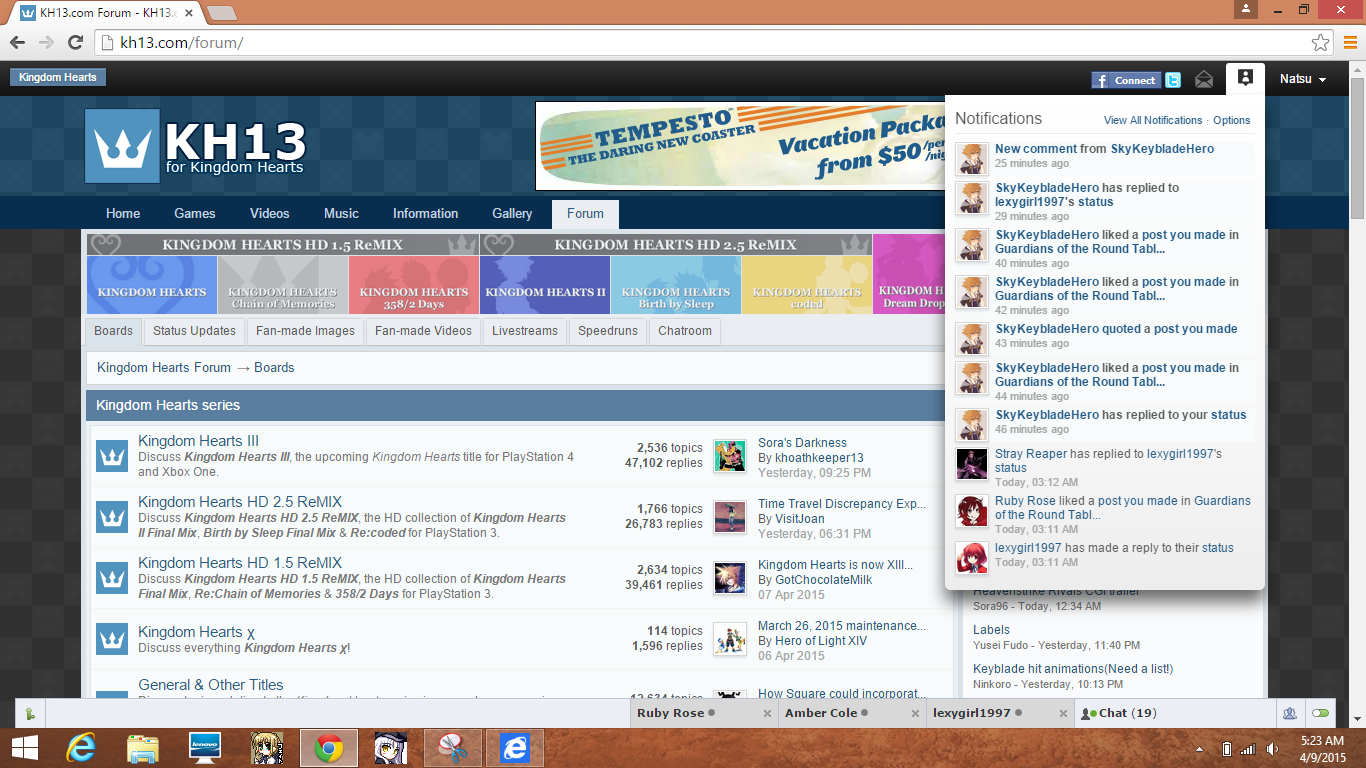Click the Kingdom Hearts χ forum crown icon

112,639
